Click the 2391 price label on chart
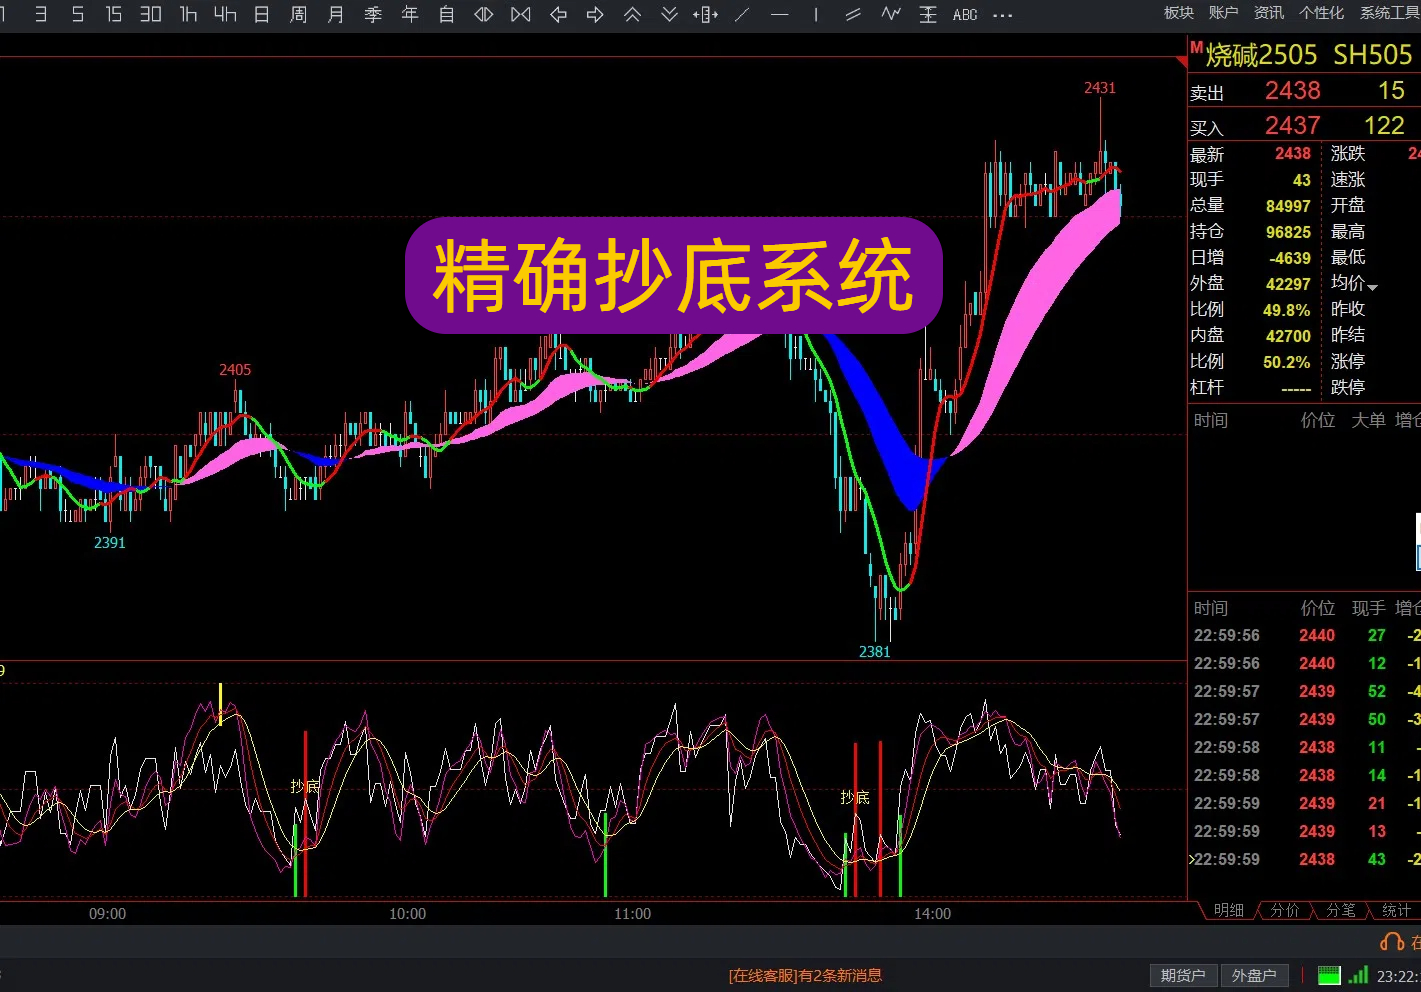Screen dimensions: 1421x992 pyautogui.click(x=110, y=543)
